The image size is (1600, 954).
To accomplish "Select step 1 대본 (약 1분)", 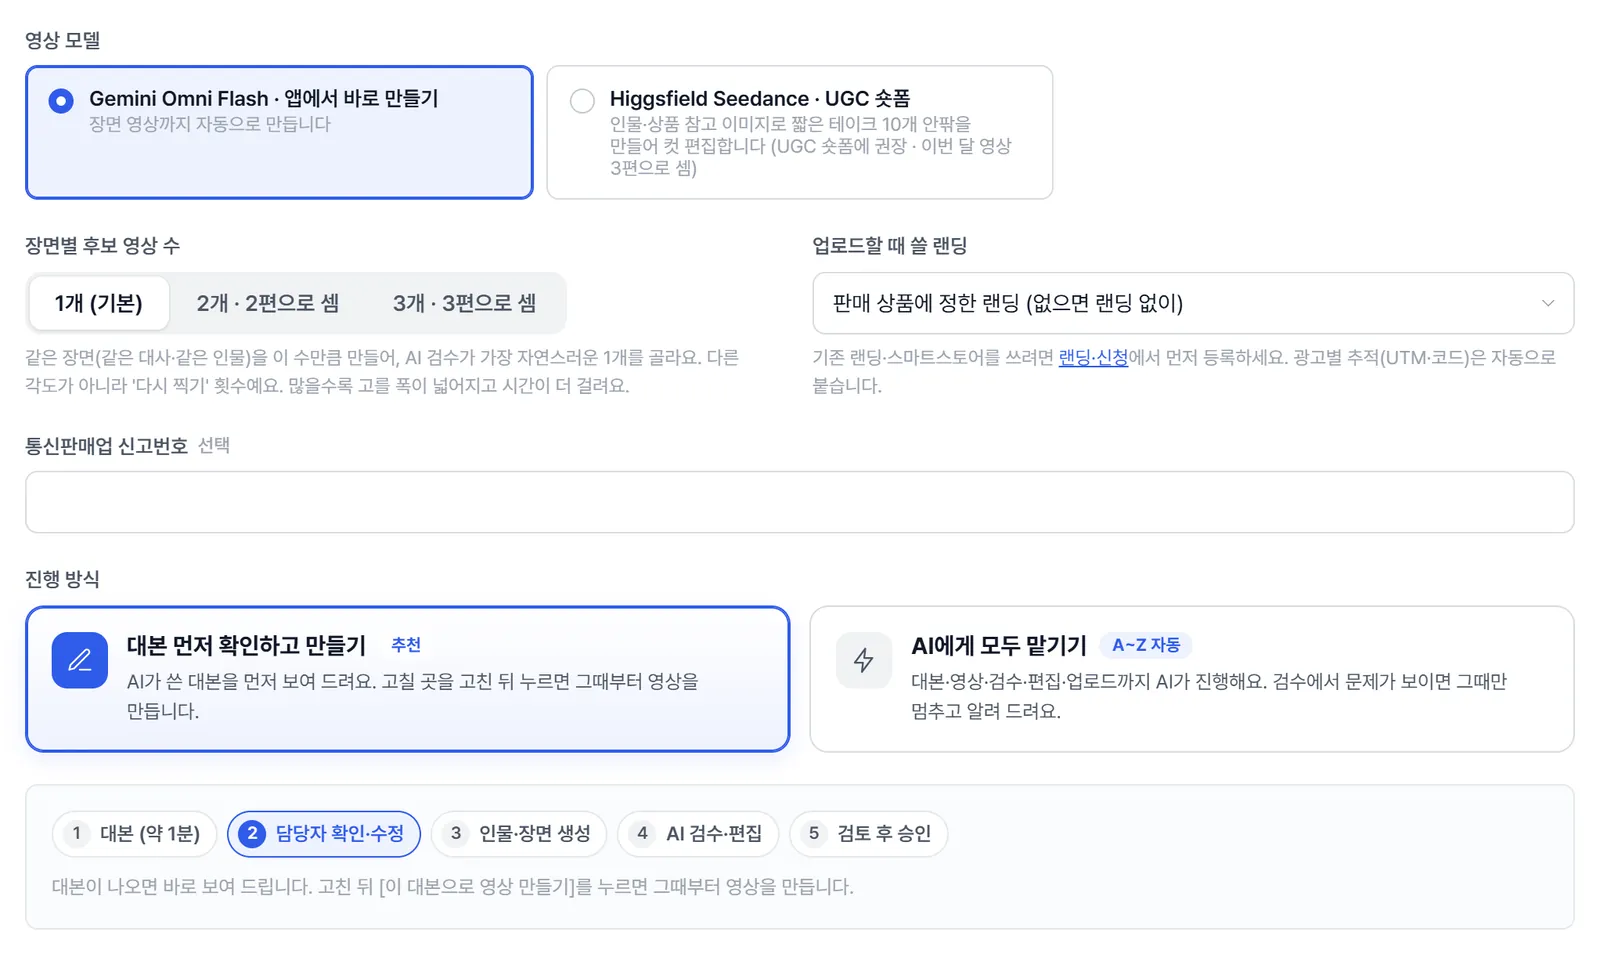I will (x=135, y=834).
